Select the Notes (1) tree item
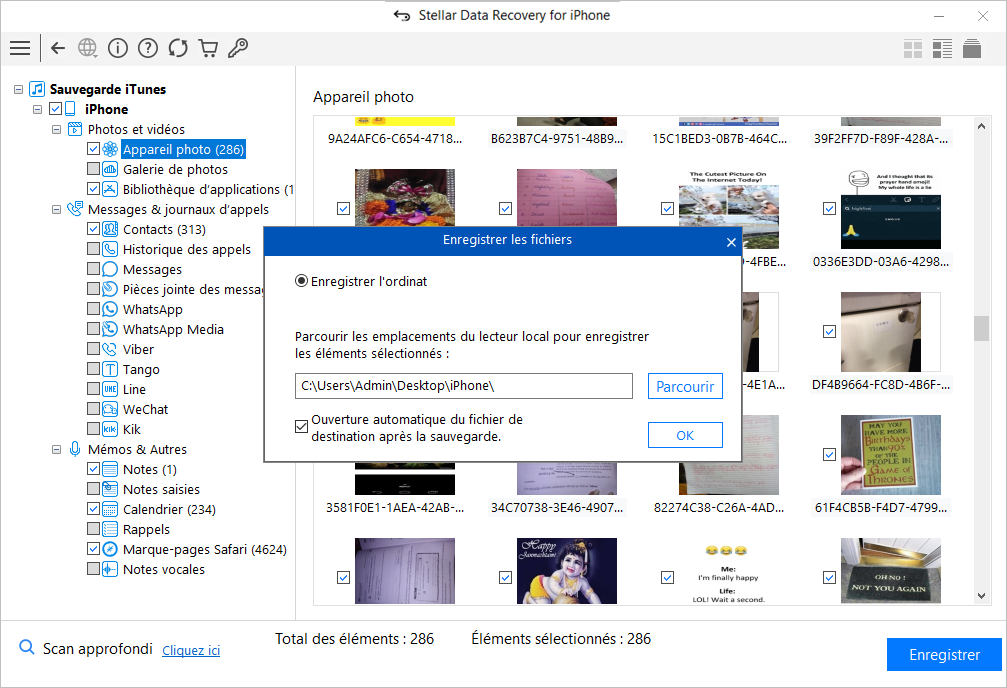 tap(150, 470)
